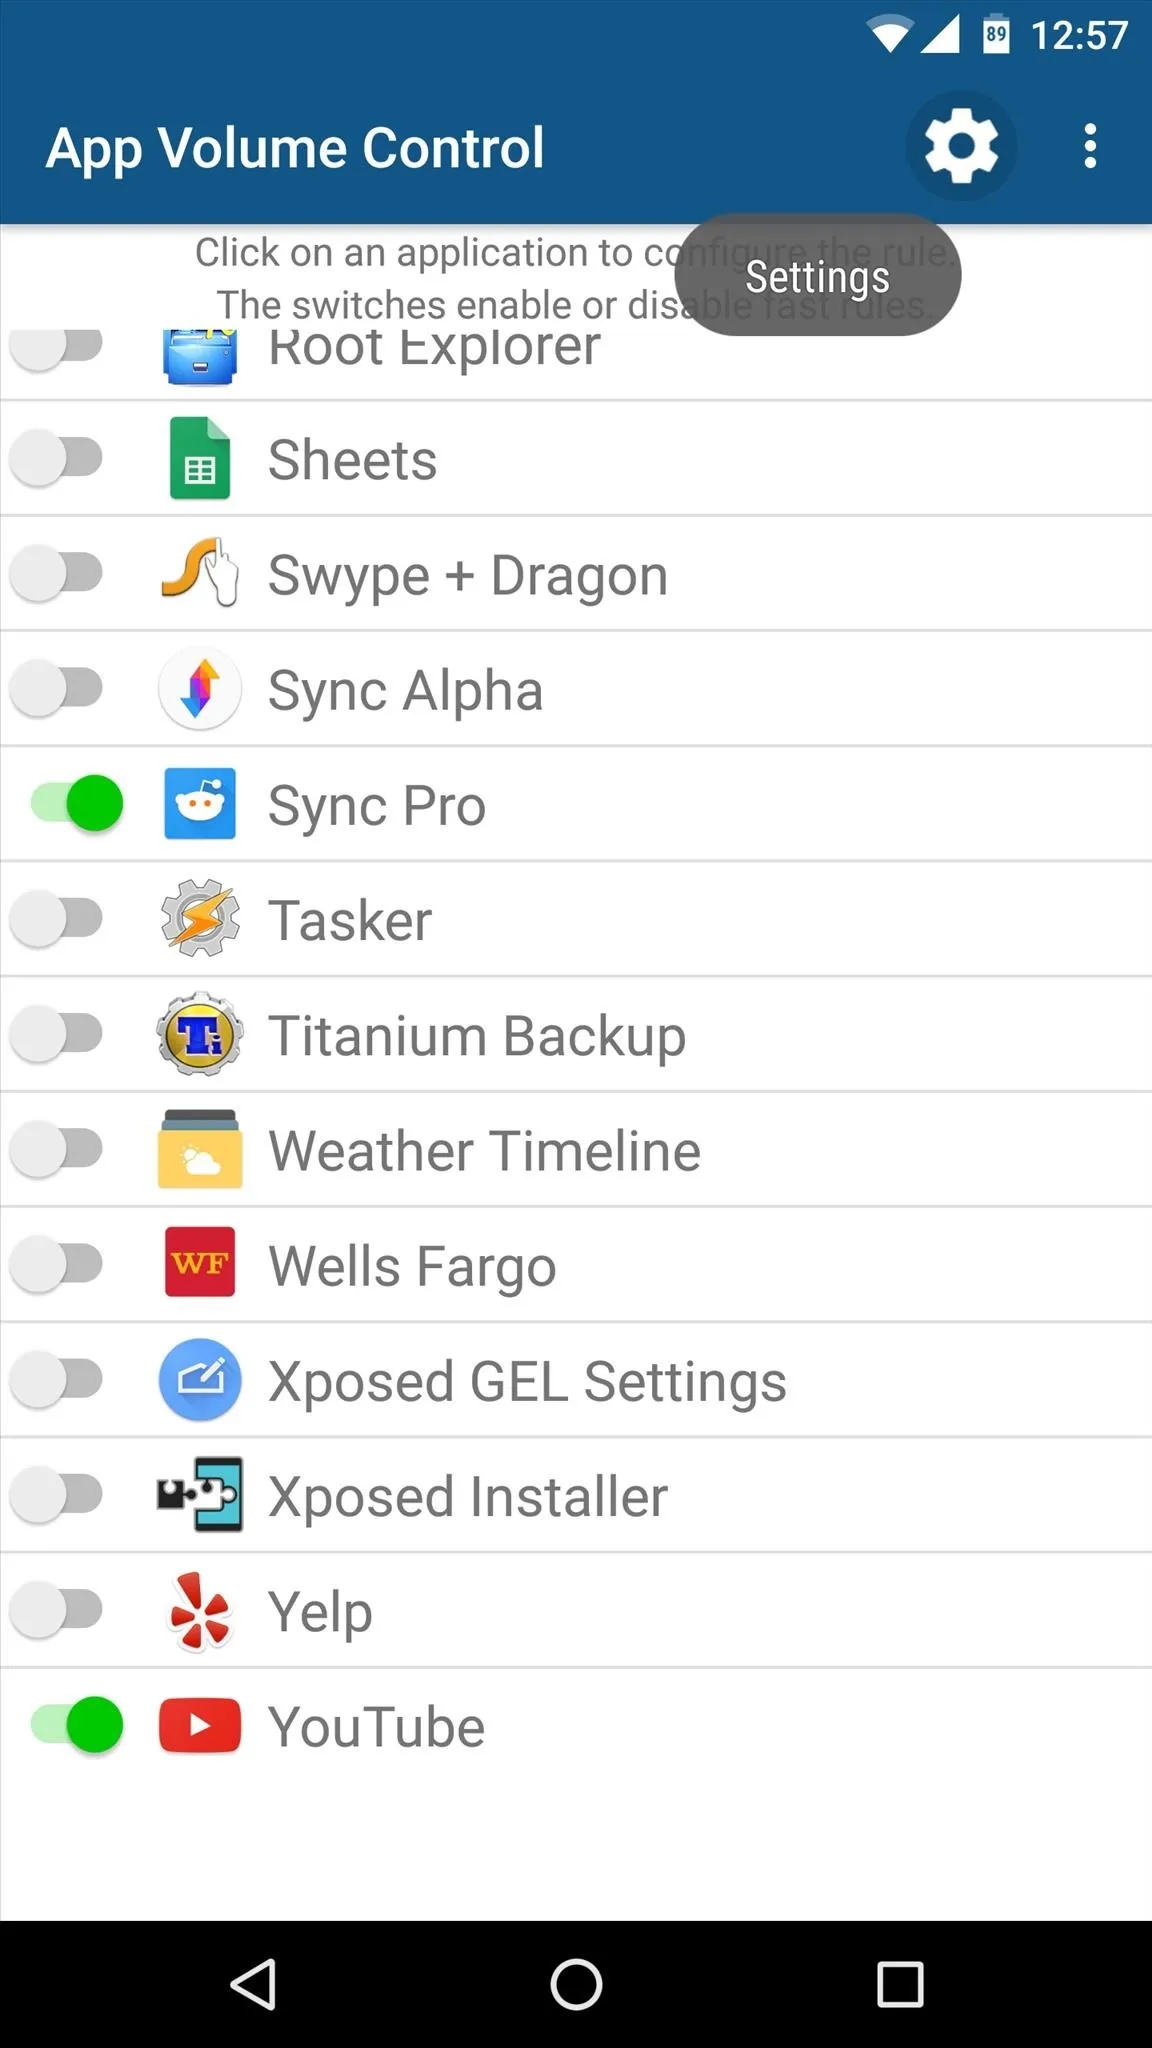Tap the Weather Timeline icon
Viewport: 1152px width, 2048px height.
(200, 1148)
